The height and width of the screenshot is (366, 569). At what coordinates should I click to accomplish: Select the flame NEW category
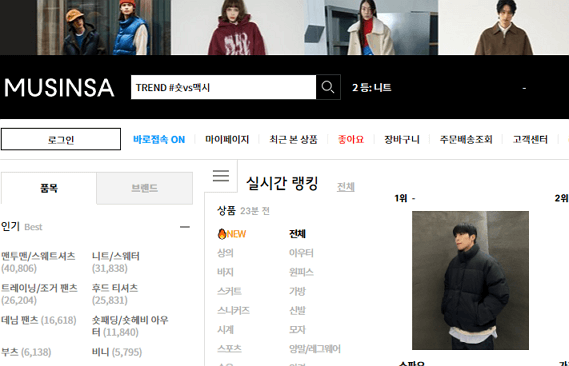click(232, 234)
